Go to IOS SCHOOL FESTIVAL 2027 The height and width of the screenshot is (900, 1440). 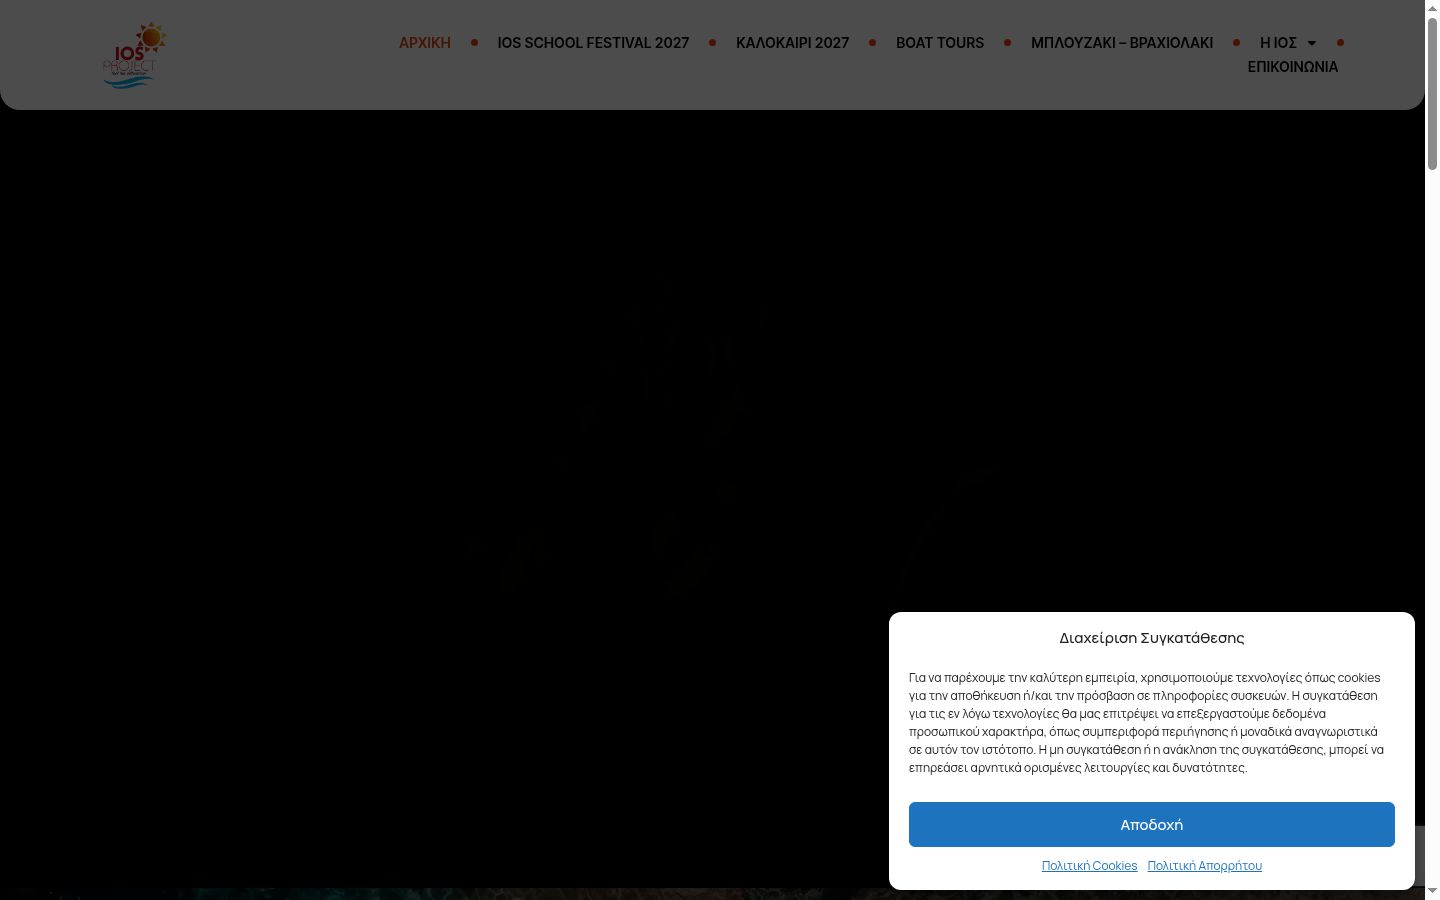pos(593,43)
